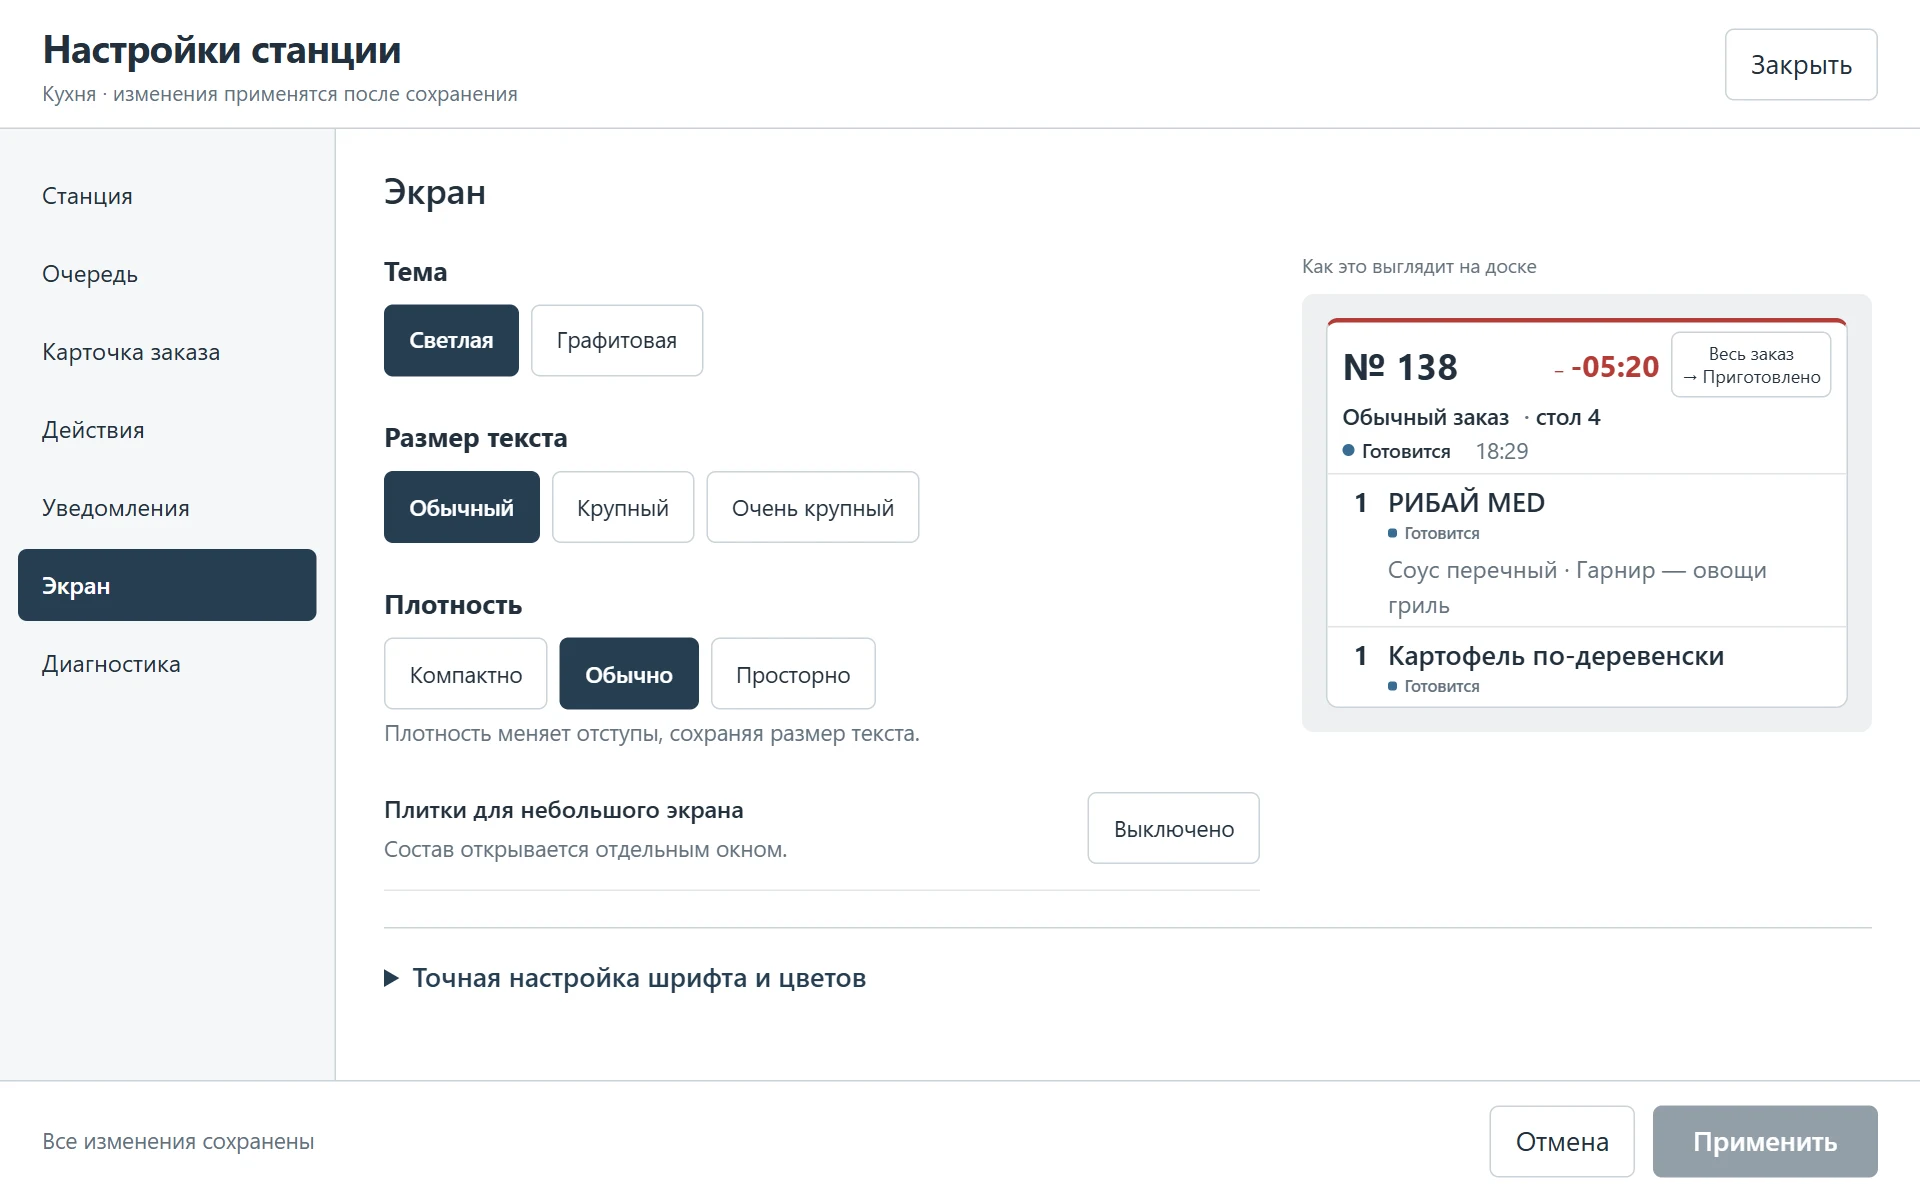1920x1200 pixels.
Task: Click the order number № 138
Action: [x=1400, y=367]
